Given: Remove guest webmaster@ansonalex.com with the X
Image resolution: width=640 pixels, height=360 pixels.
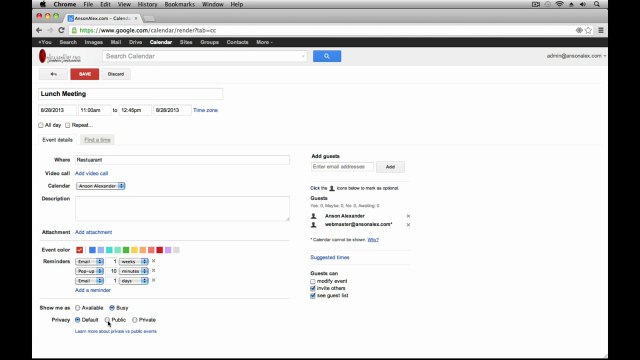Looking at the screenshot, I should coord(408,224).
